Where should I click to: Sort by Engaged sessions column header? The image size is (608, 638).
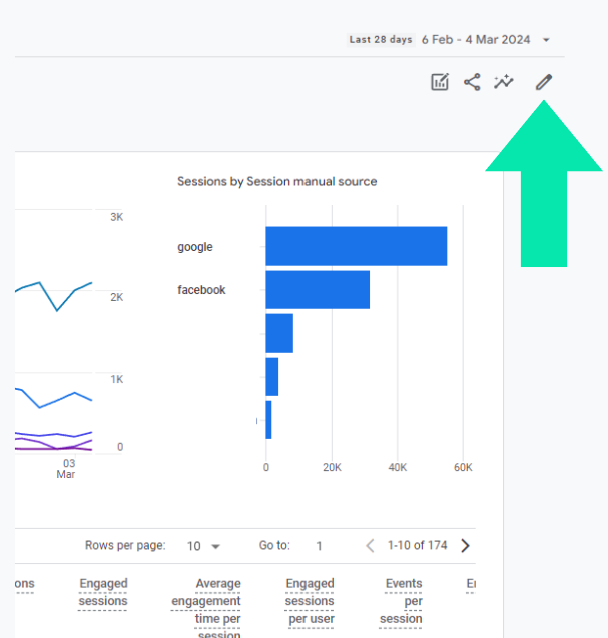(x=103, y=592)
